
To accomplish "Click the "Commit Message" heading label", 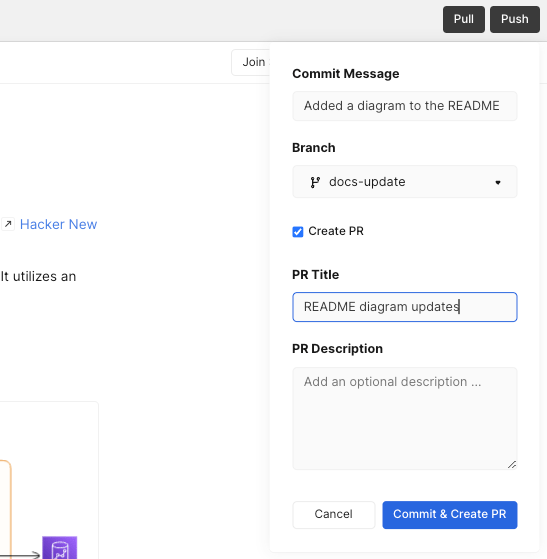I will click(x=346, y=74).
